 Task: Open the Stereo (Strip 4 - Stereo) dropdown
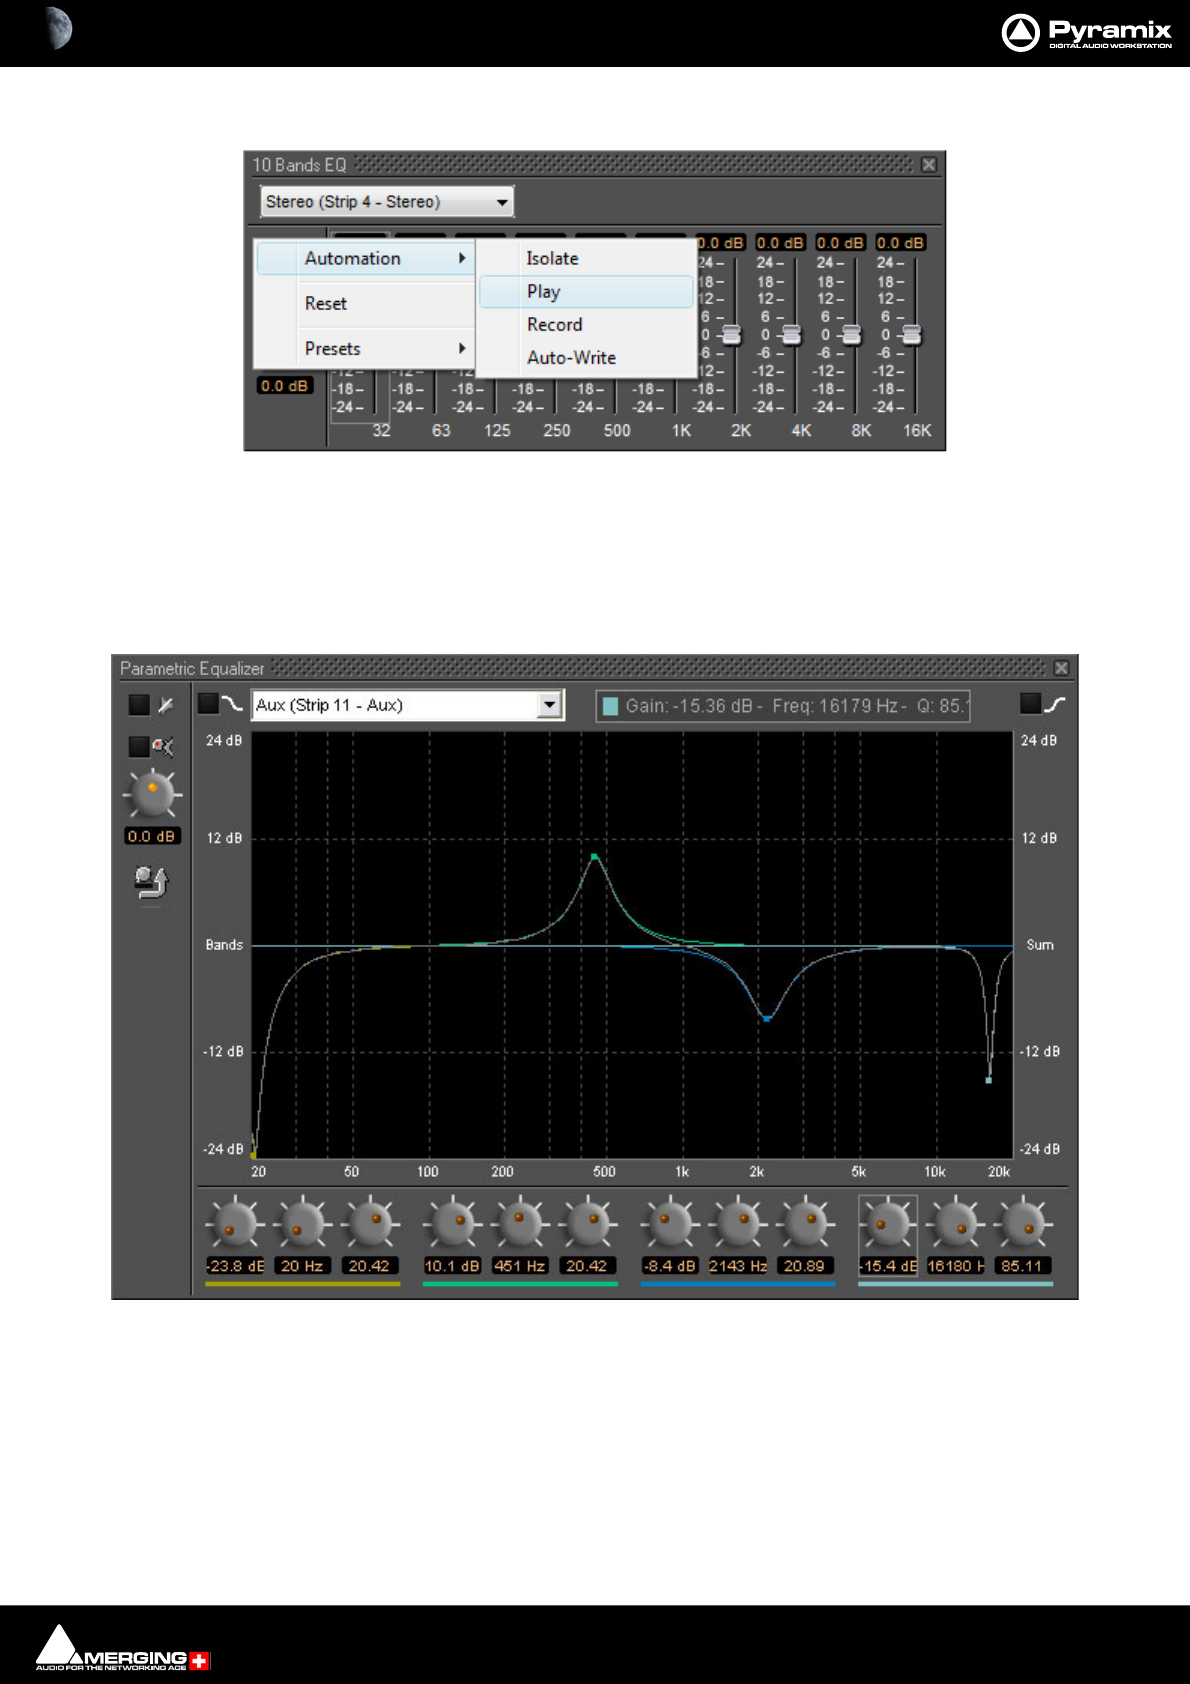coord(387,202)
